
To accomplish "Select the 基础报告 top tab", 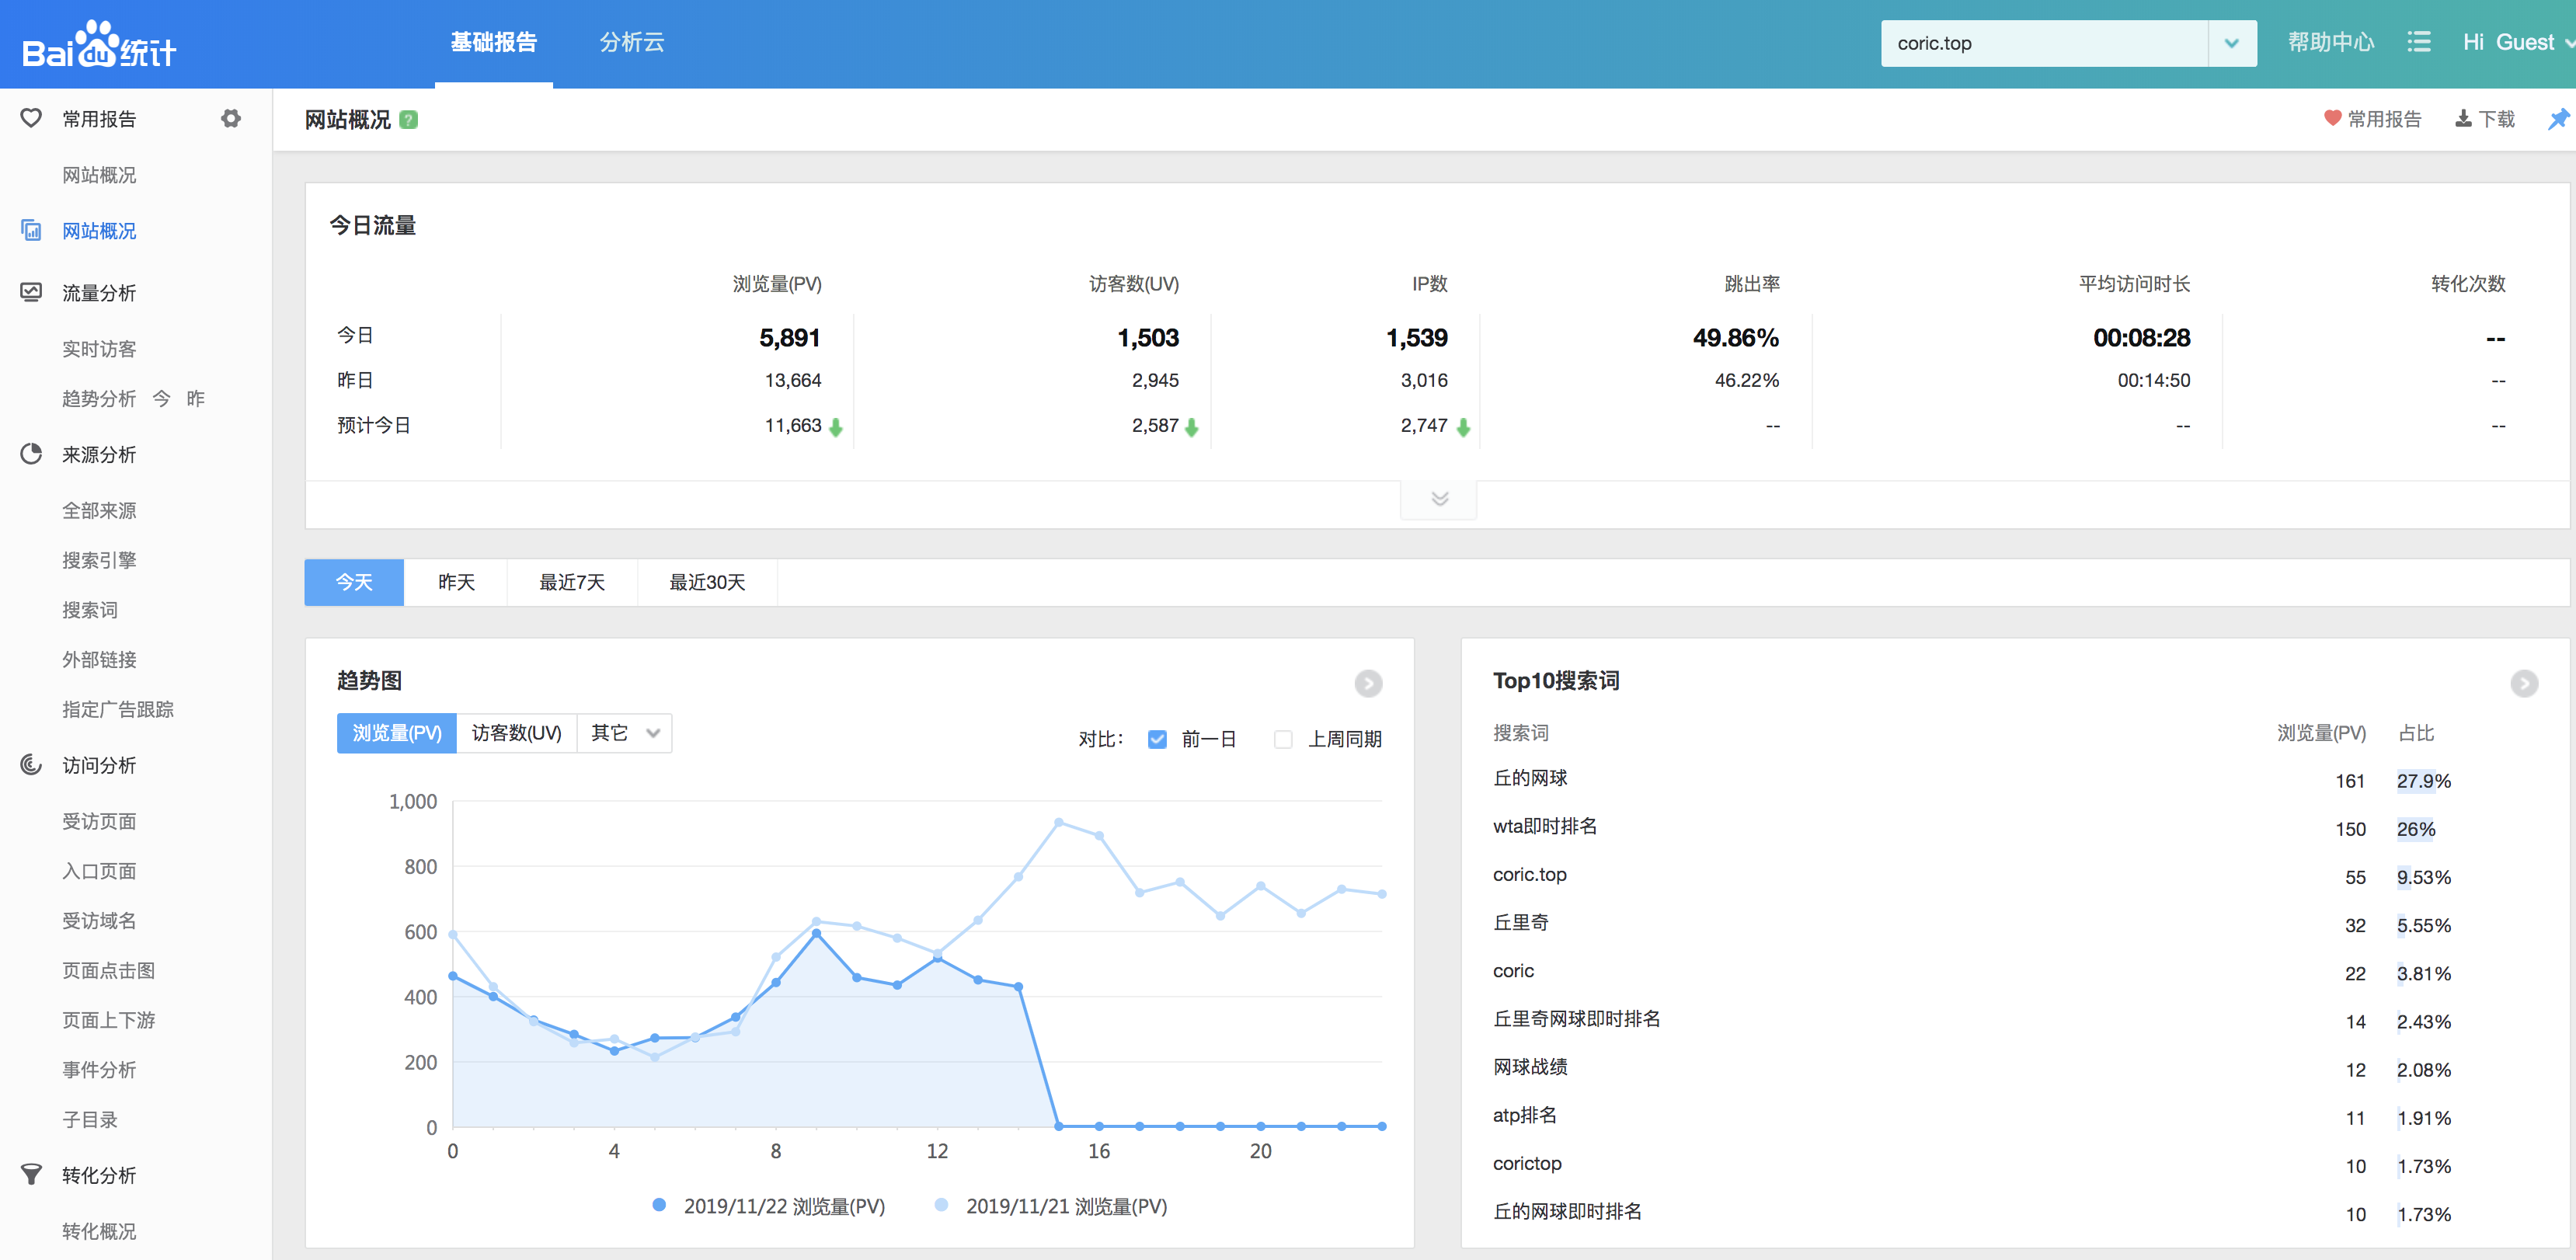I will pyautogui.click(x=493, y=42).
